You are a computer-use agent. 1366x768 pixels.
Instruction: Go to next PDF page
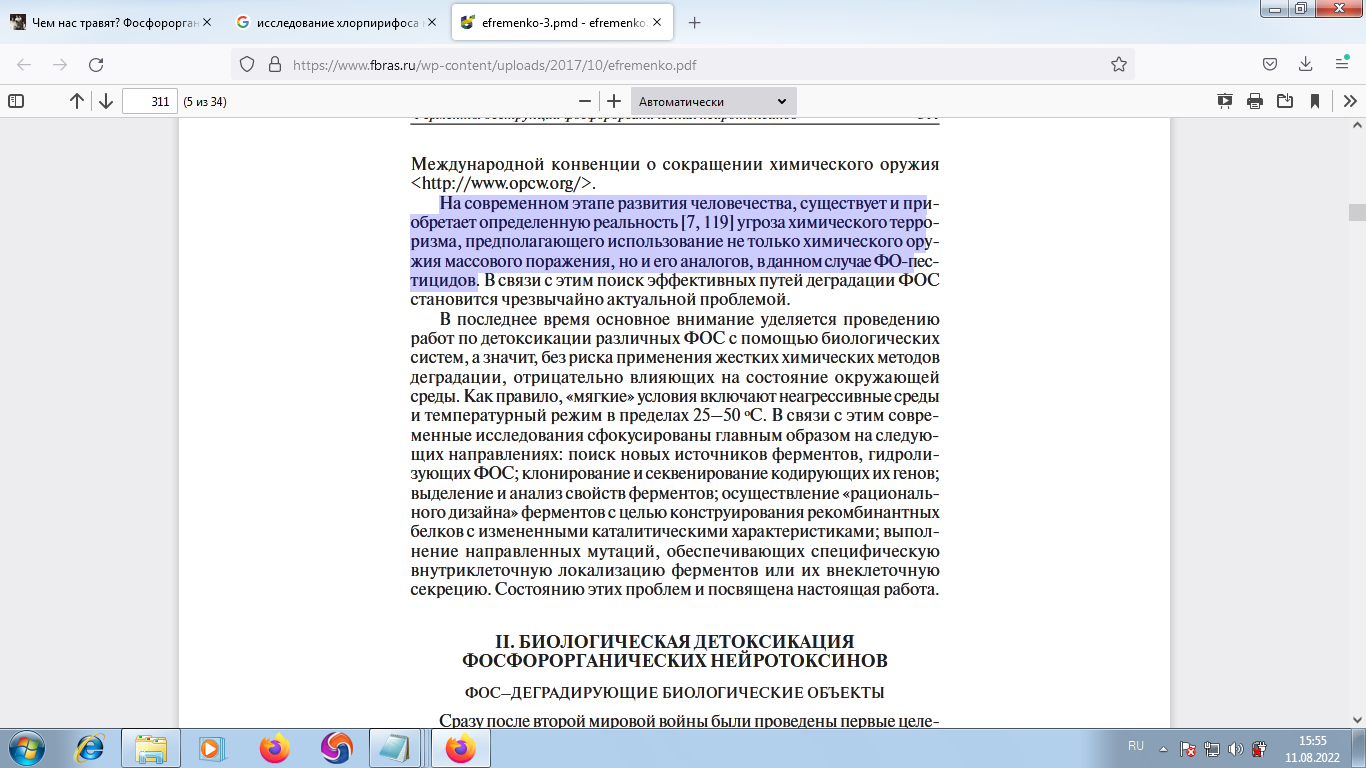pyautogui.click(x=105, y=101)
